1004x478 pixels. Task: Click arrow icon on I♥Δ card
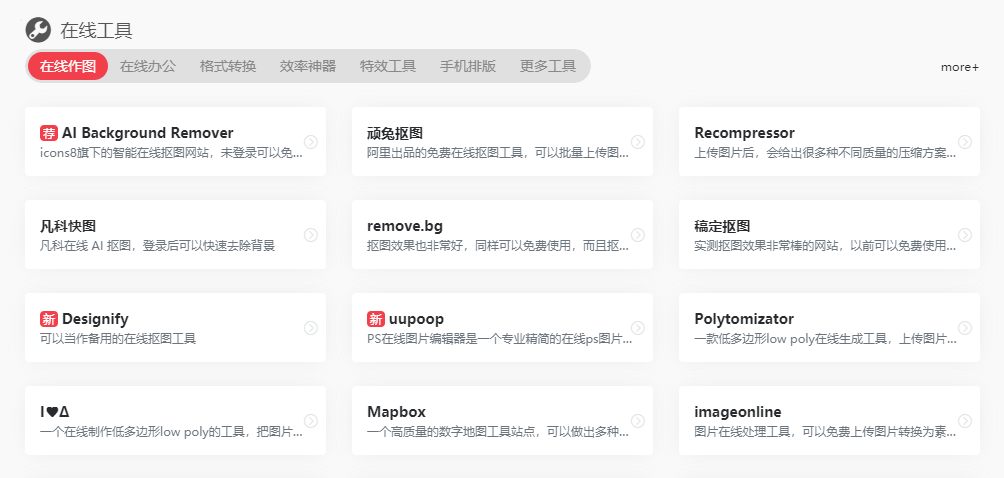pos(311,420)
